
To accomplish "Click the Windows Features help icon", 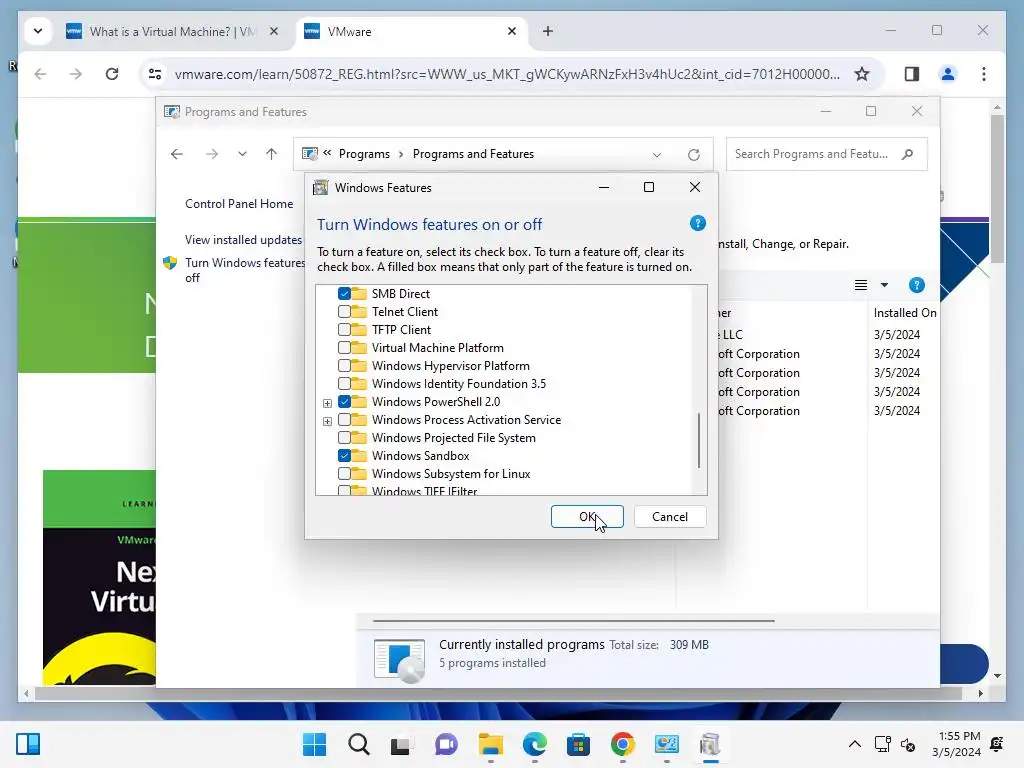I will 697,223.
